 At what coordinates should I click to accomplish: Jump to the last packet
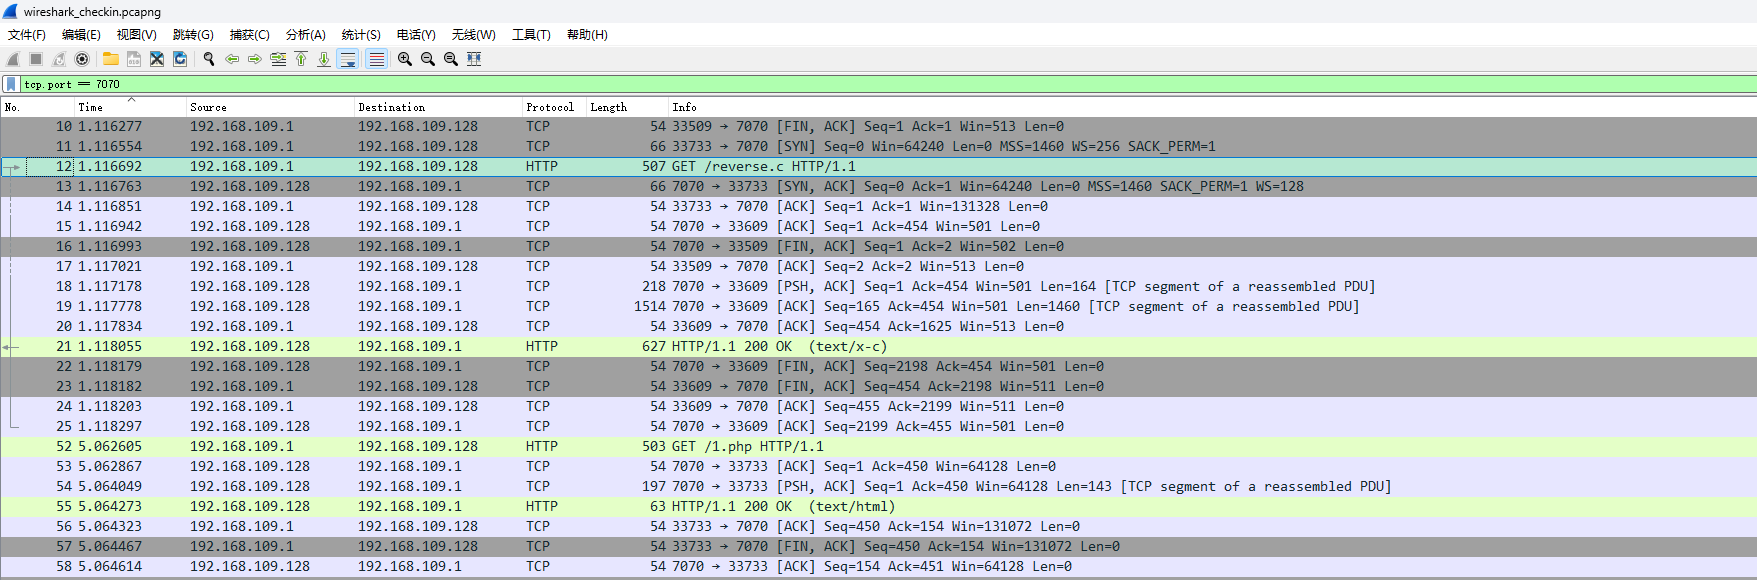click(x=324, y=59)
